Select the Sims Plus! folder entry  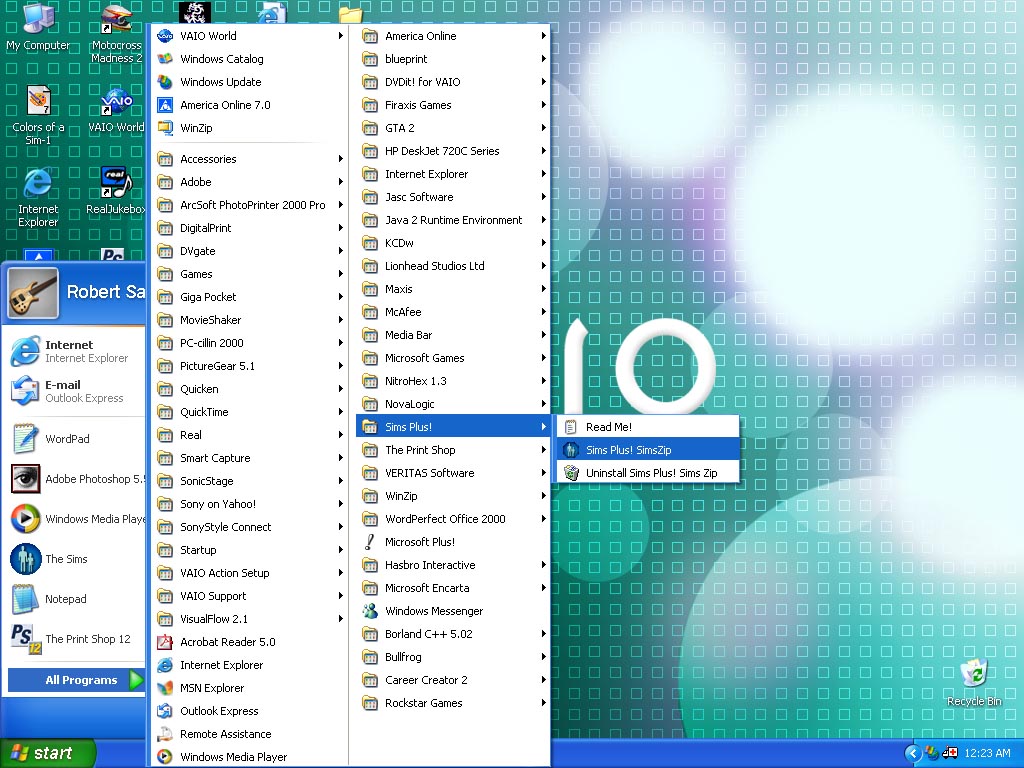(x=453, y=427)
